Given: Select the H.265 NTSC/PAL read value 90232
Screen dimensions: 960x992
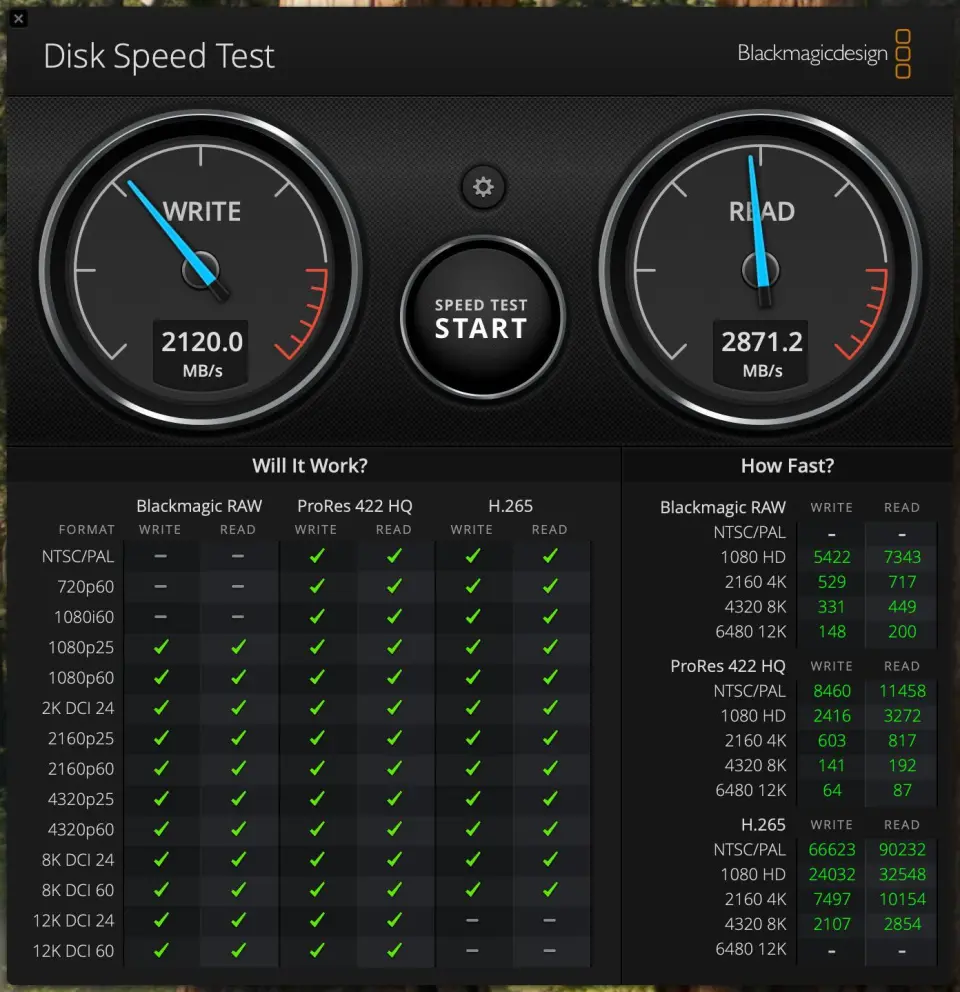Looking at the screenshot, I should click(x=901, y=849).
